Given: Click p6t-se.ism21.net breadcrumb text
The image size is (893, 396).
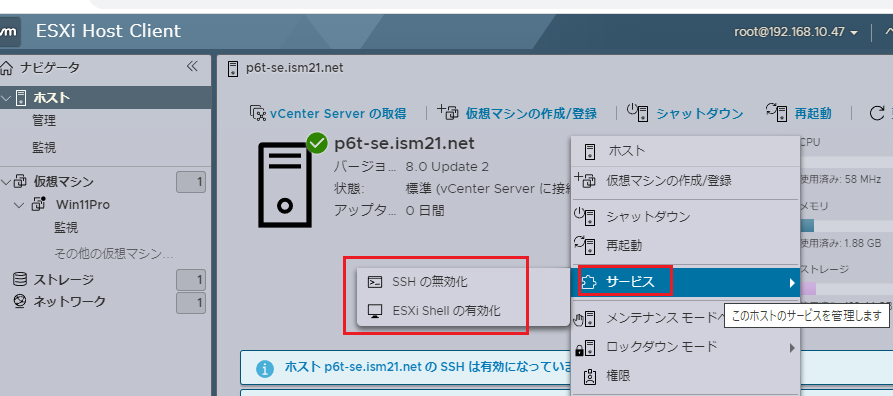Looking at the screenshot, I should [x=294, y=68].
